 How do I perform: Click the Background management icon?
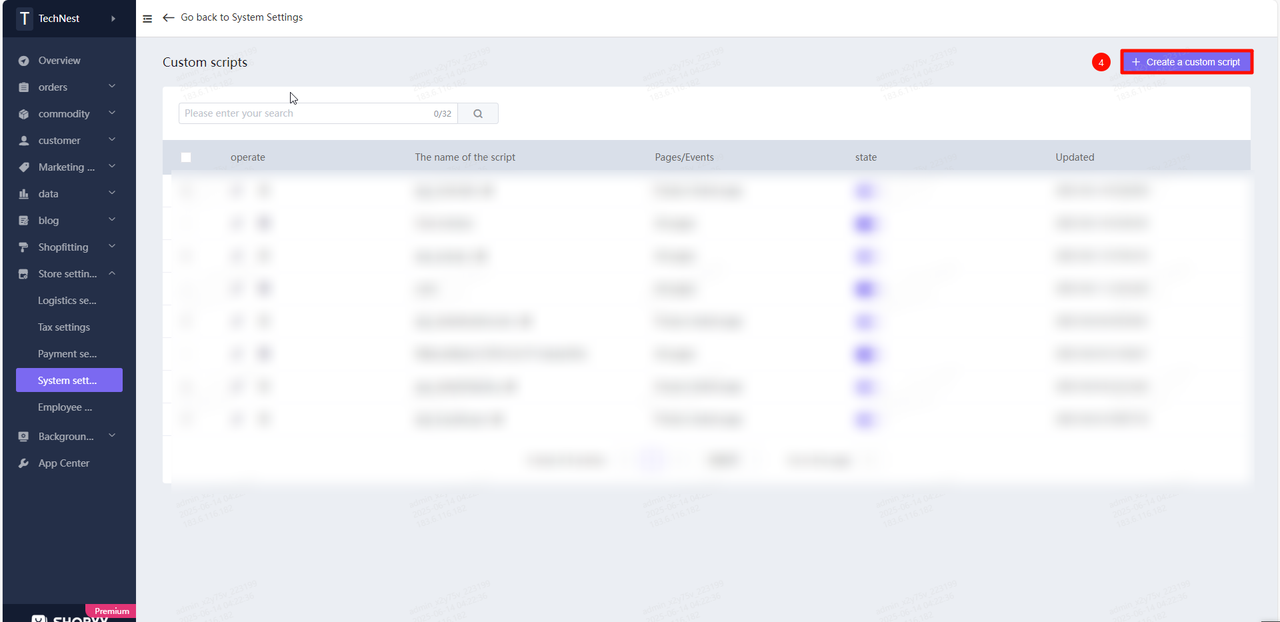(x=24, y=437)
